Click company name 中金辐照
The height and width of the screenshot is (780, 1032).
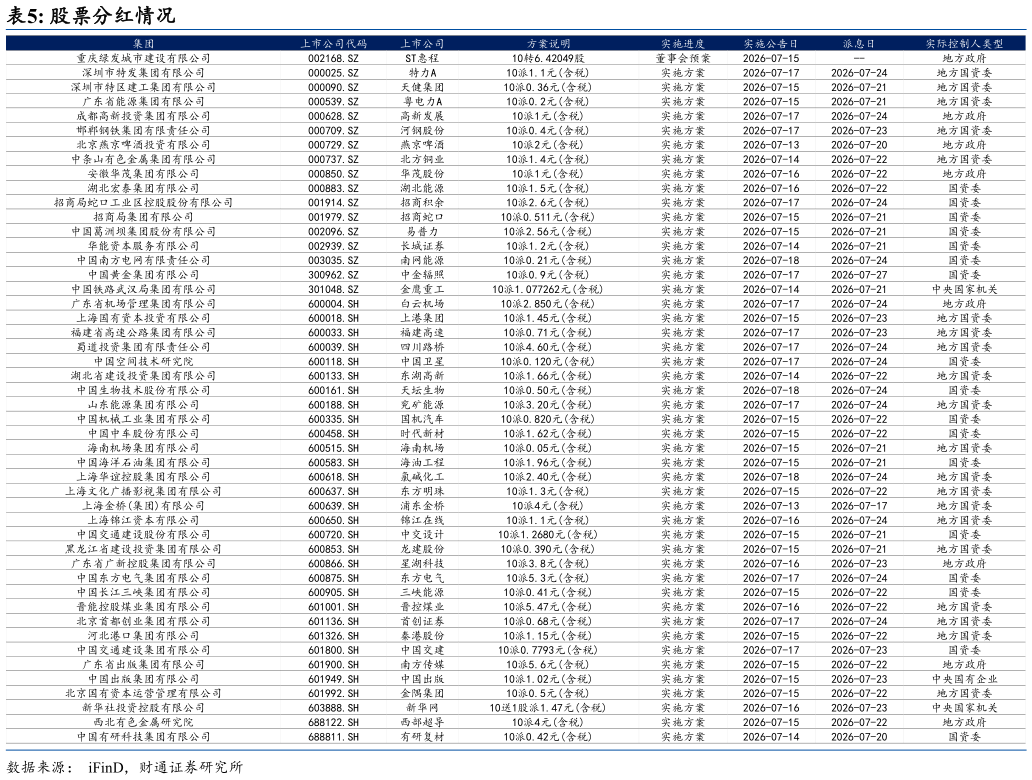tap(423, 274)
